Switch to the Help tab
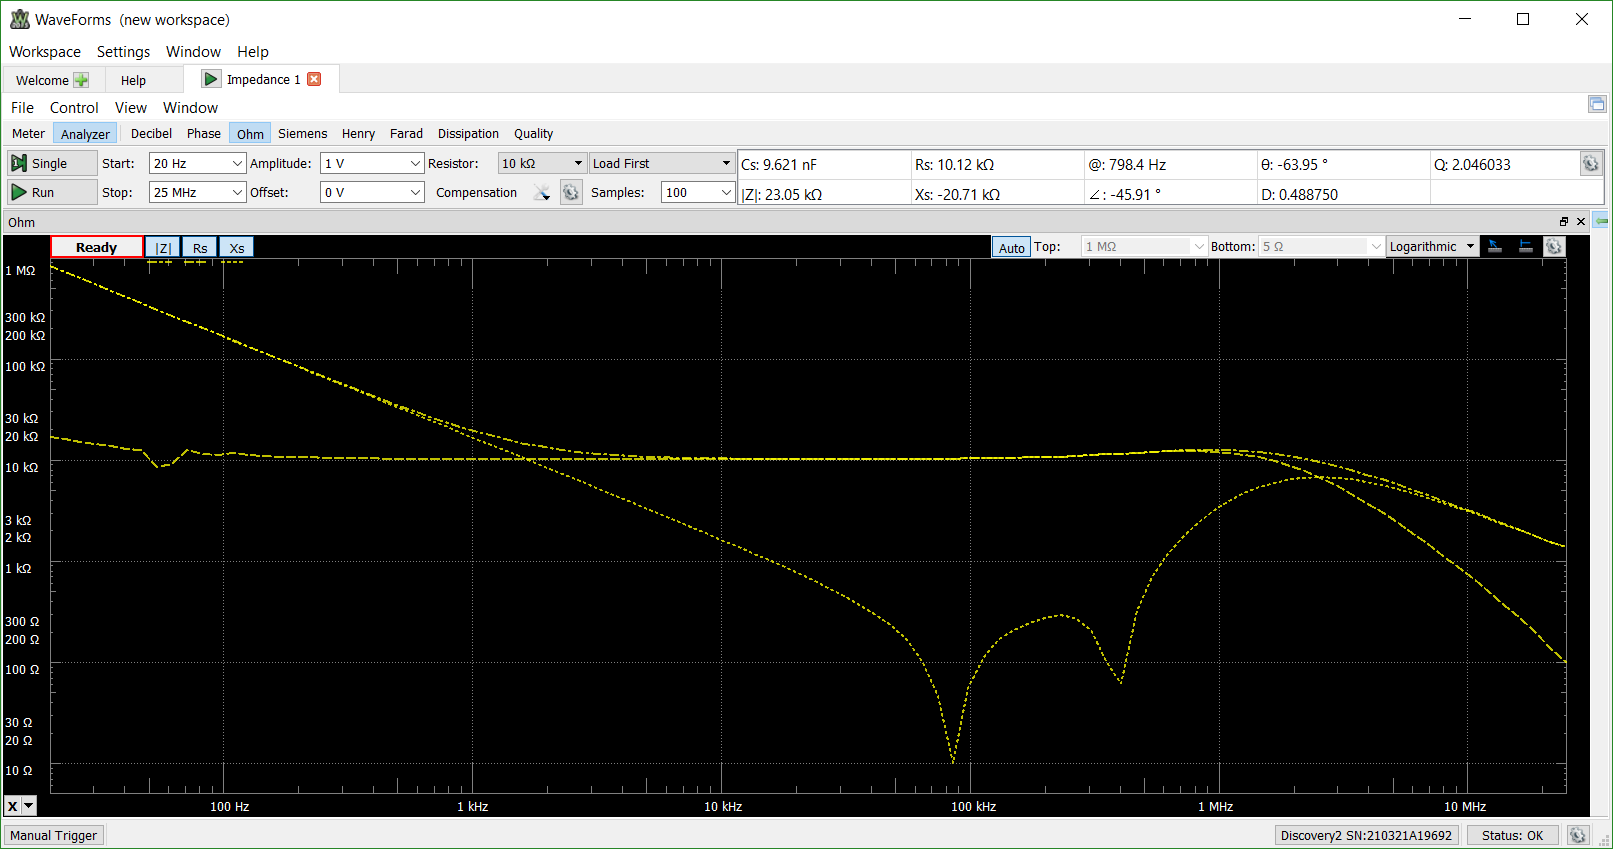The height and width of the screenshot is (849, 1613). 133,80
